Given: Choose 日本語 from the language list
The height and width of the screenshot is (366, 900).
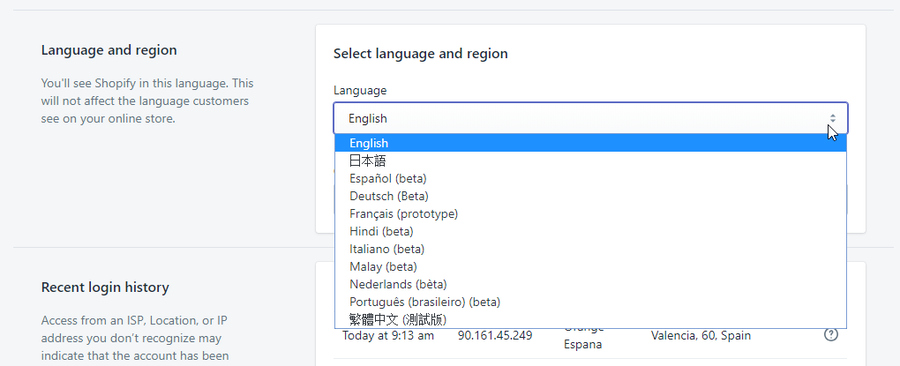Looking at the screenshot, I should (590, 161).
